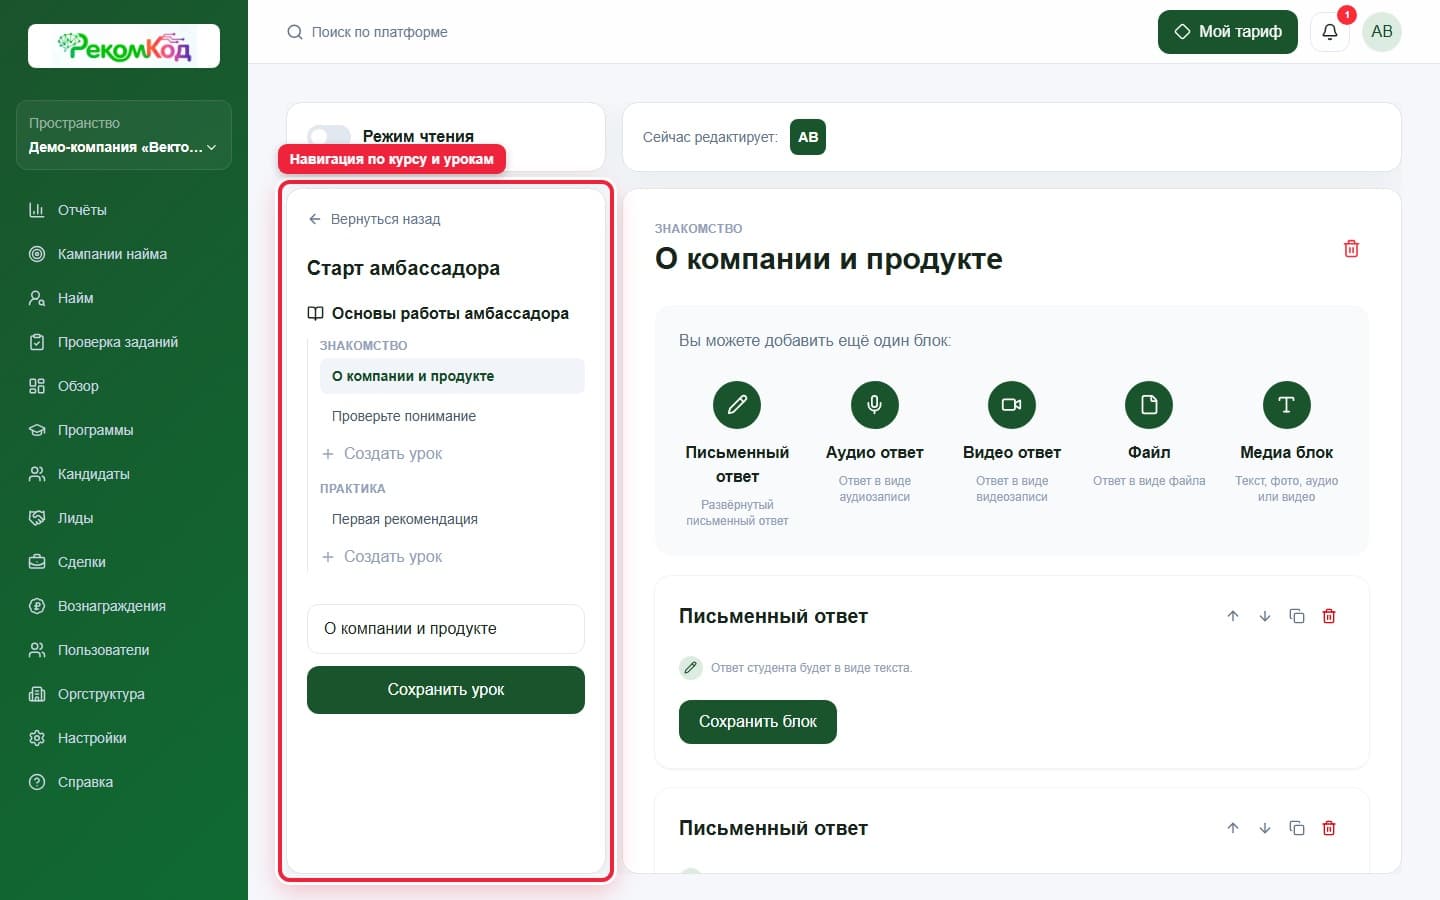Delete the lesson with top trash icon
The height and width of the screenshot is (900, 1440).
point(1351,249)
